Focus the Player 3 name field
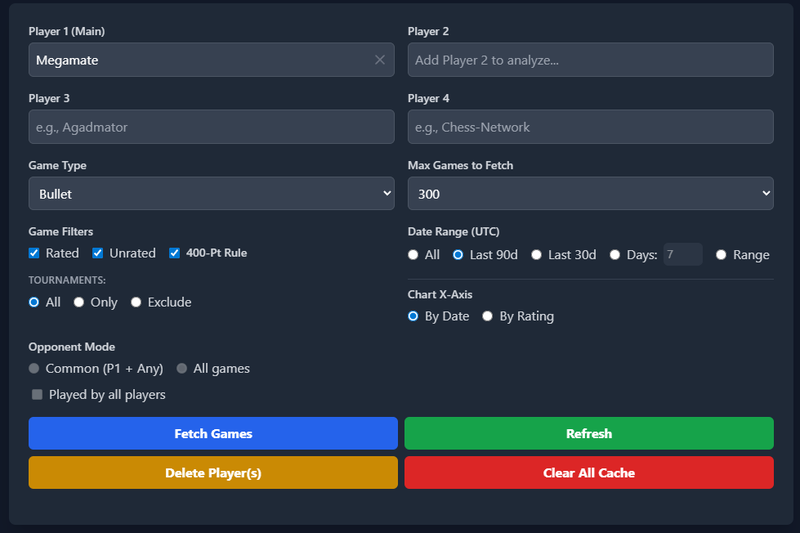Screen dimensions: 800x533 211,127
